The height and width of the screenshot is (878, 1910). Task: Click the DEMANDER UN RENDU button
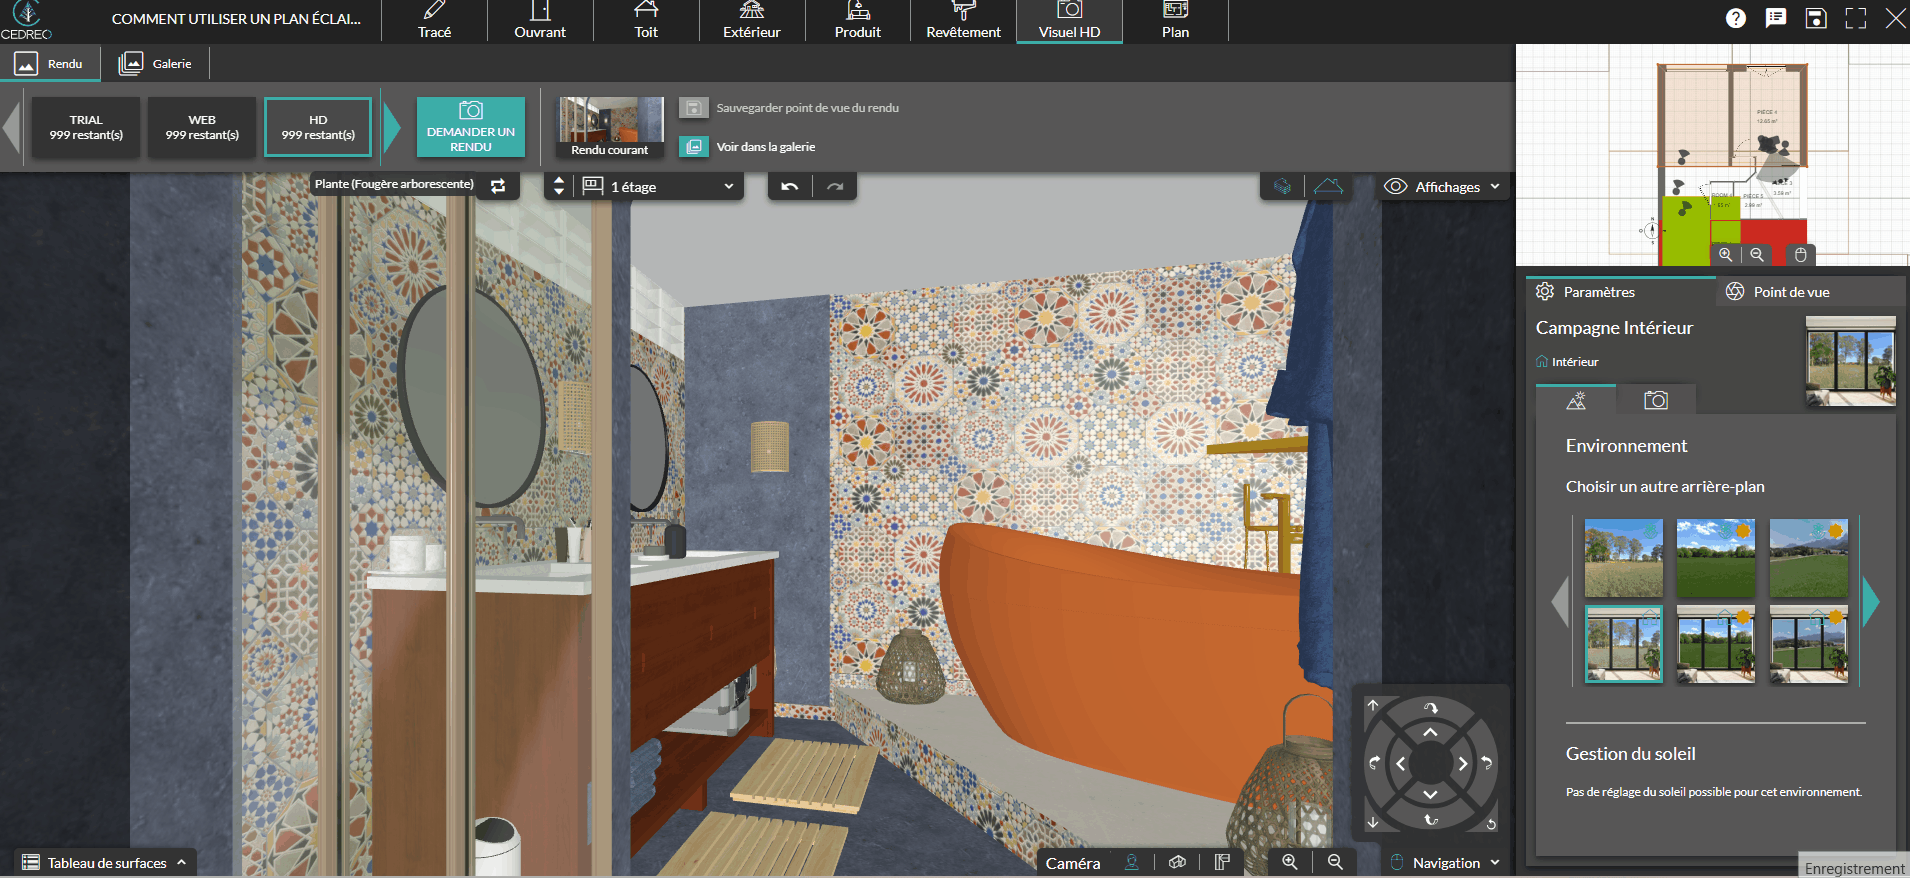coord(471,127)
